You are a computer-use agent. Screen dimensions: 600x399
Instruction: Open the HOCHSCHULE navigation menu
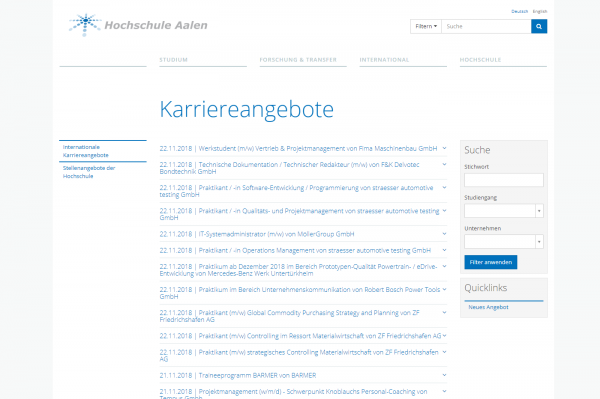click(x=480, y=60)
